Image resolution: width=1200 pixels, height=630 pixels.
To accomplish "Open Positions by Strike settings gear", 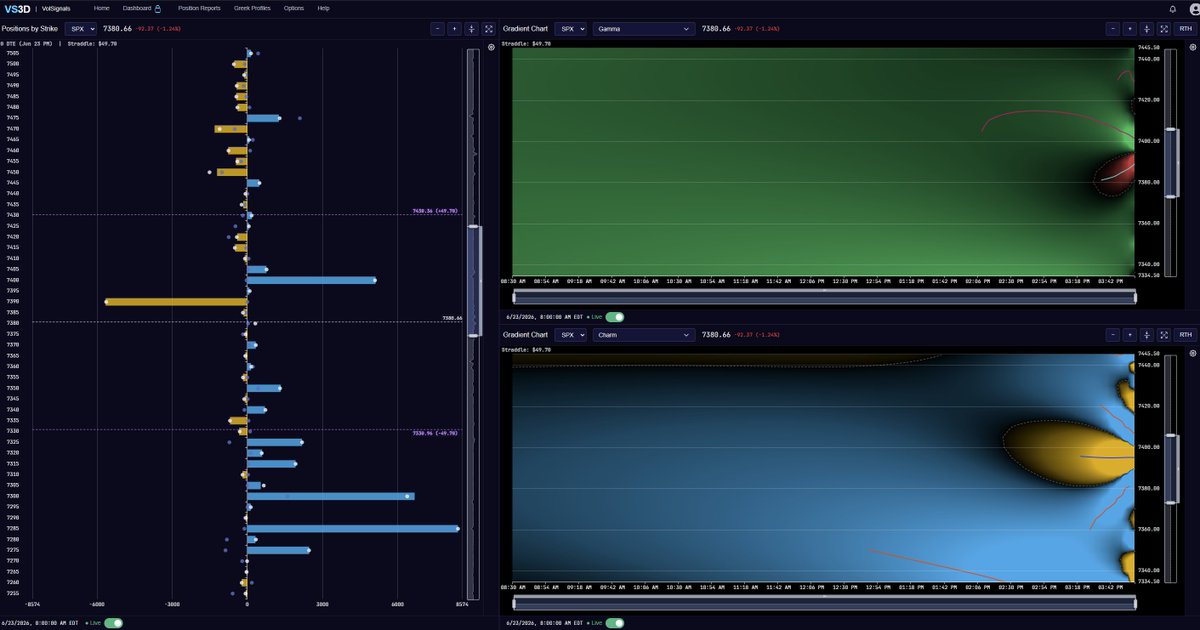I will pyautogui.click(x=491, y=47).
